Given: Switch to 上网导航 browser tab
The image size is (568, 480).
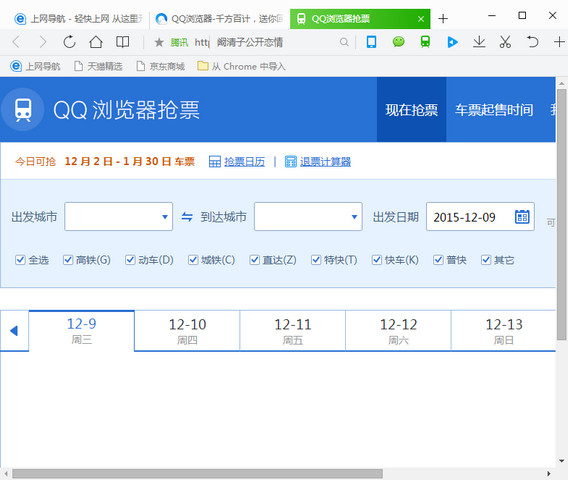Looking at the screenshot, I should point(79,18).
